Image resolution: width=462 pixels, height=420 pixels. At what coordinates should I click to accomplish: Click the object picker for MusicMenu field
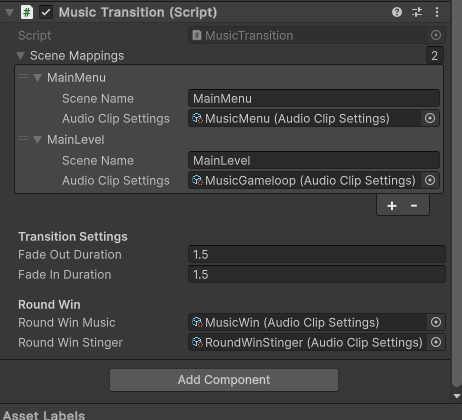430,118
